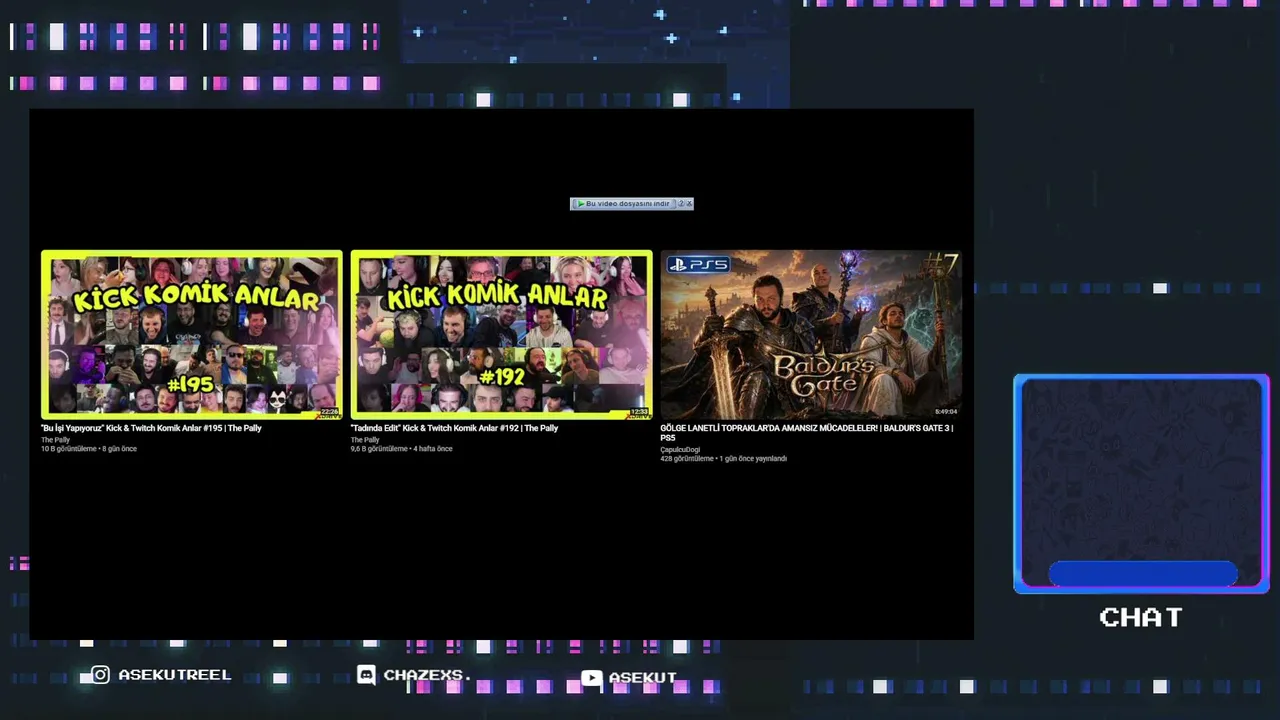Viewport: 1280px width, 720px height.
Task: Click the green play icon on download bar
Action: (x=580, y=204)
